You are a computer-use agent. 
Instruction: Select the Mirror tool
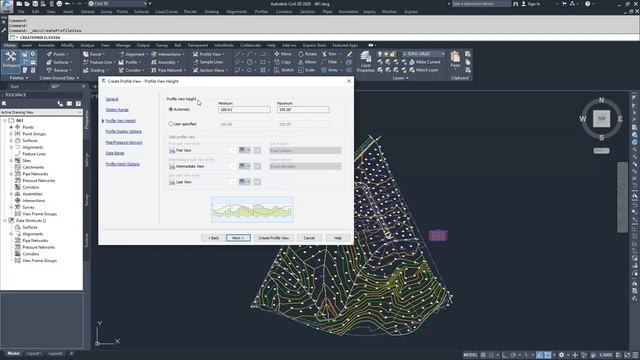point(307,62)
